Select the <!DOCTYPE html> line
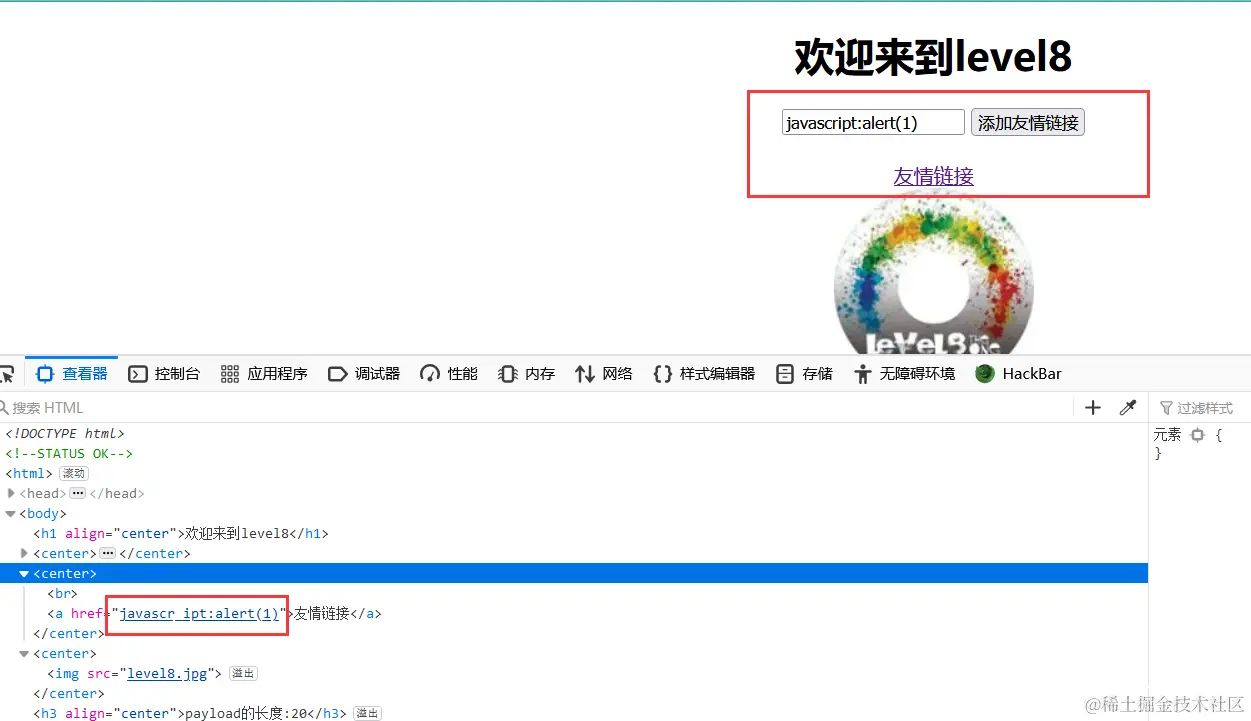1251x721 pixels. (65, 433)
